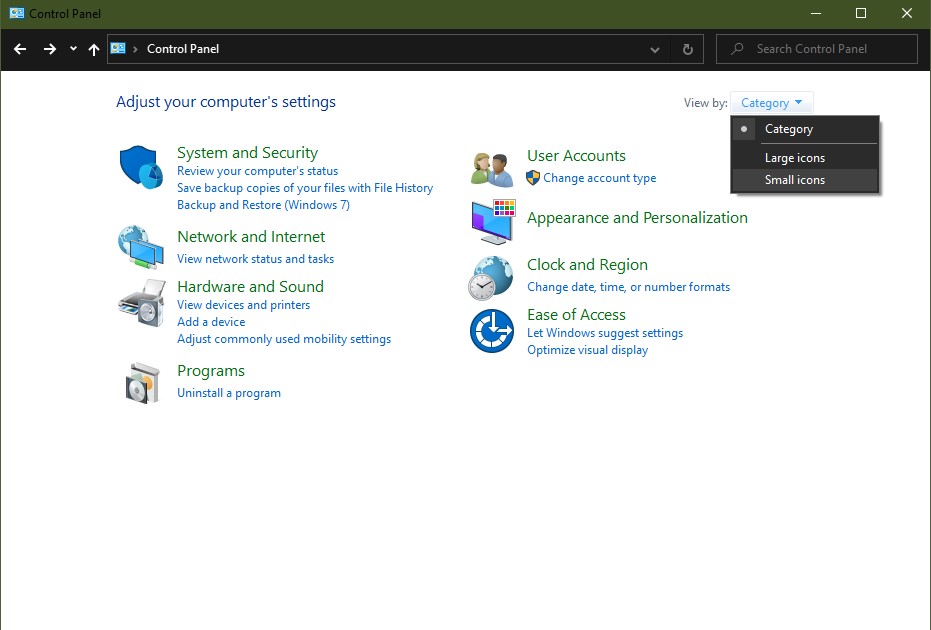Open Review your computer's status
Image resolution: width=931 pixels, height=630 pixels.
(258, 171)
